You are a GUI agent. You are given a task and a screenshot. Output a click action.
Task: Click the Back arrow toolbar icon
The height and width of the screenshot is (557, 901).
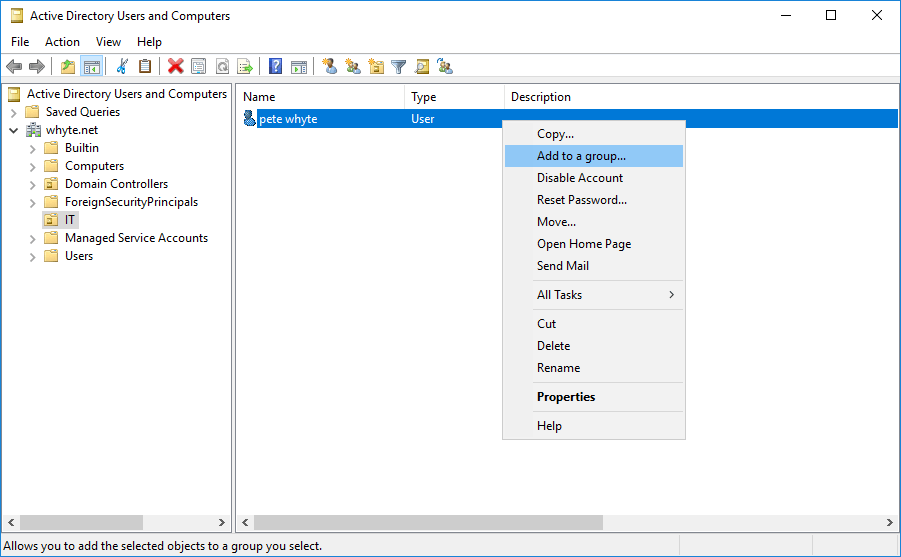[x=14, y=67]
